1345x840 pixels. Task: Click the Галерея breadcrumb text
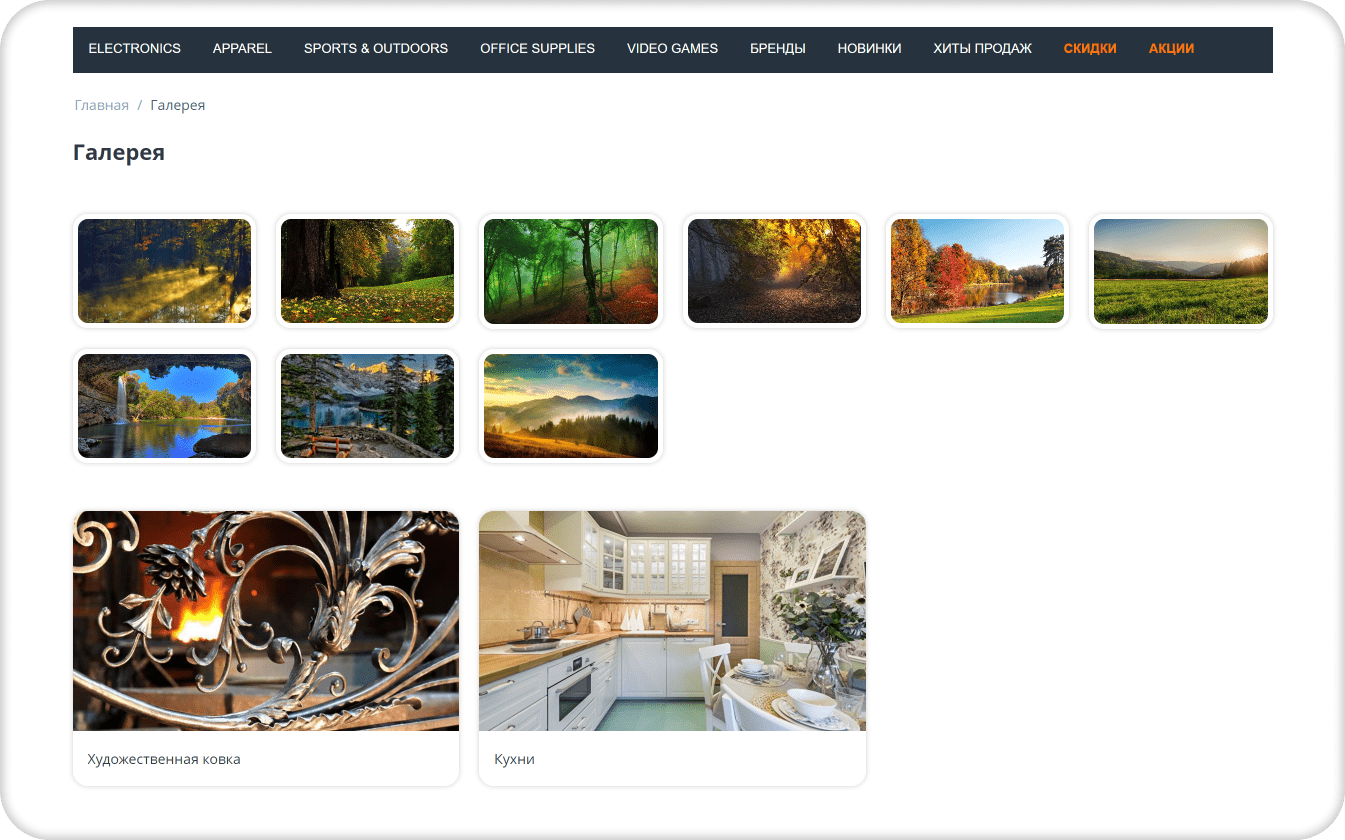click(178, 105)
